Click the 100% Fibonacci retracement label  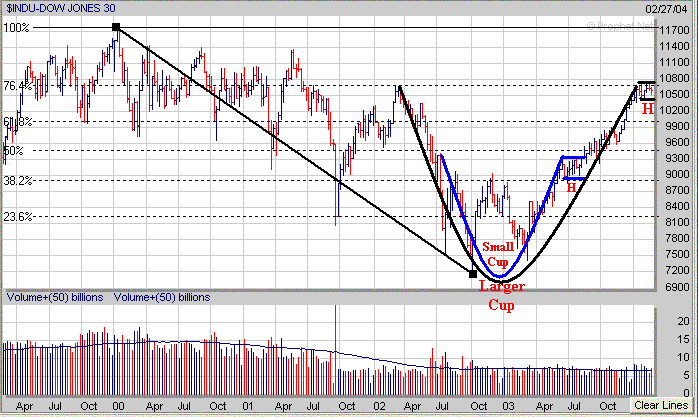pos(16,28)
